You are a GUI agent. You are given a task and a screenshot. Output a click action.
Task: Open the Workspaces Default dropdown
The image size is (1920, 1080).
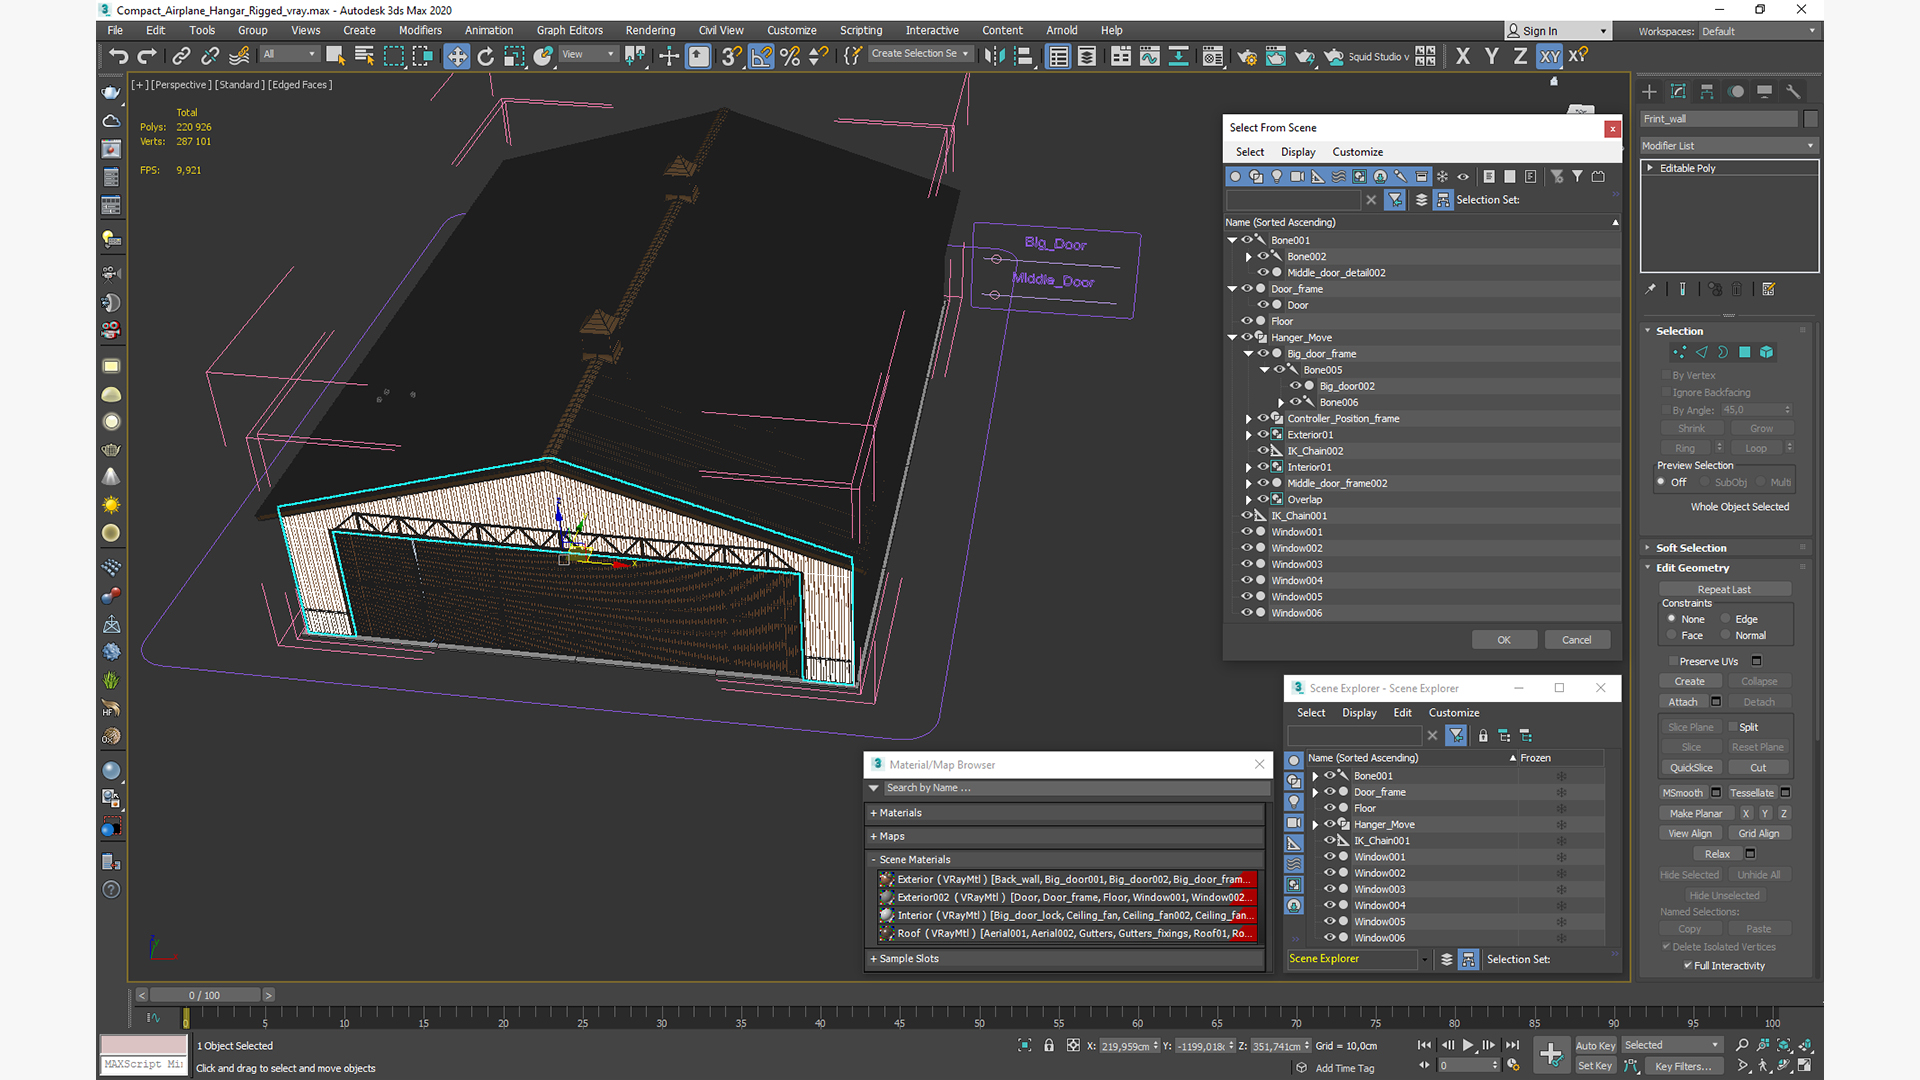[x=1758, y=31]
